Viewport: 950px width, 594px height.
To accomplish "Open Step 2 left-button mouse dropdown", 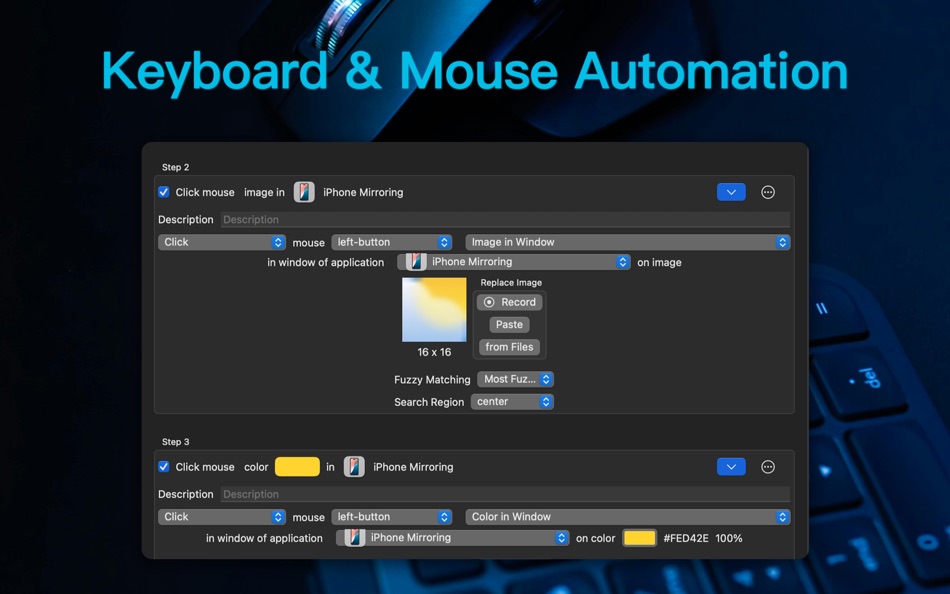I will pyautogui.click(x=392, y=242).
